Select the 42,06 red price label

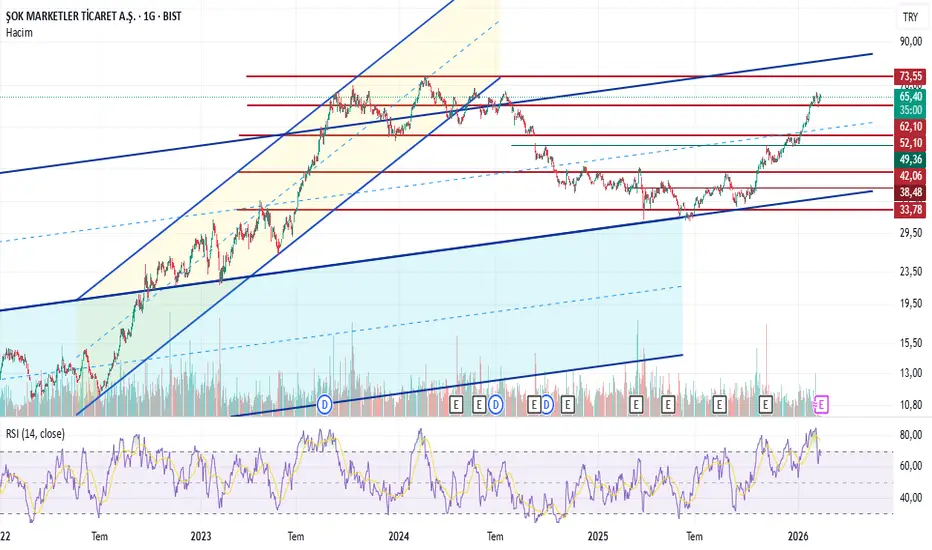tap(910, 175)
